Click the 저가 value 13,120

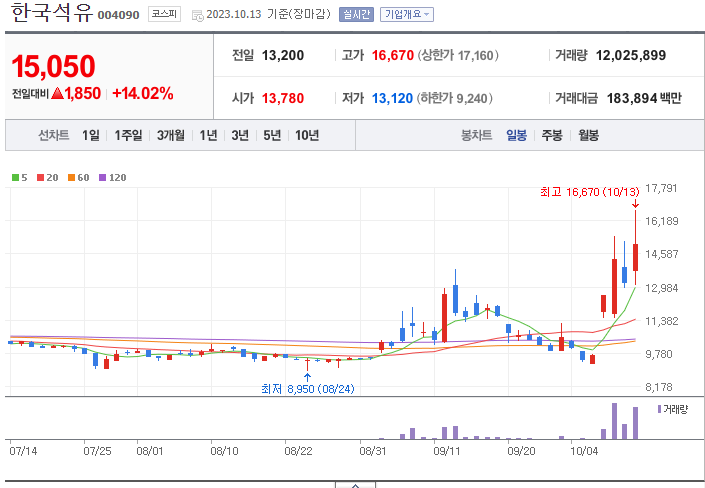tap(392, 98)
